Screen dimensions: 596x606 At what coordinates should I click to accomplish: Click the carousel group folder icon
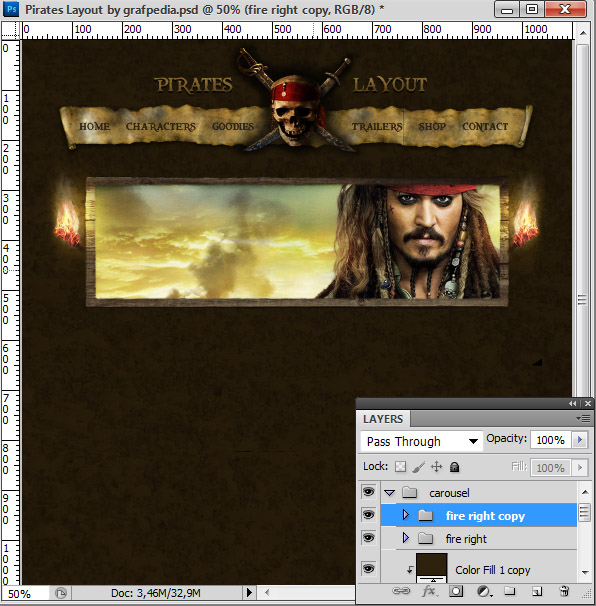[409, 492]
